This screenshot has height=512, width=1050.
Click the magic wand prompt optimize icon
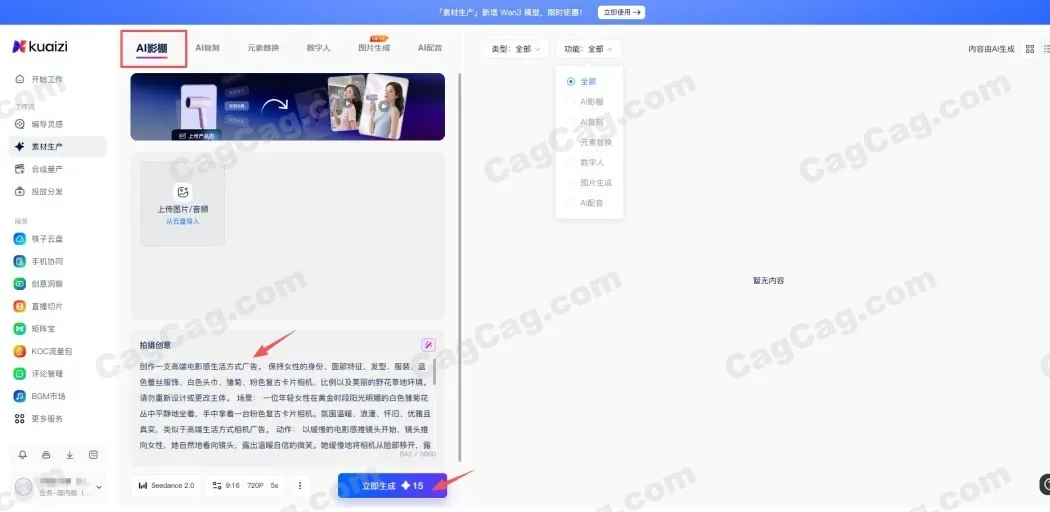tap(429, 345)
